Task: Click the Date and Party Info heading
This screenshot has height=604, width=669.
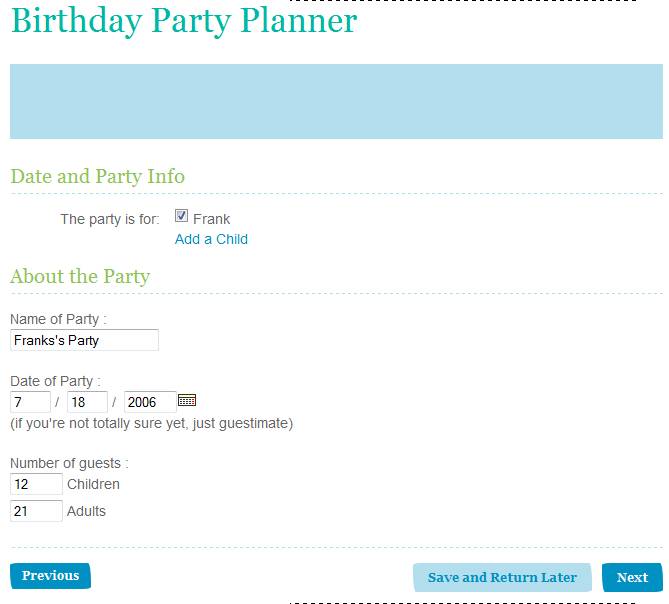Action: click(97, 176)
